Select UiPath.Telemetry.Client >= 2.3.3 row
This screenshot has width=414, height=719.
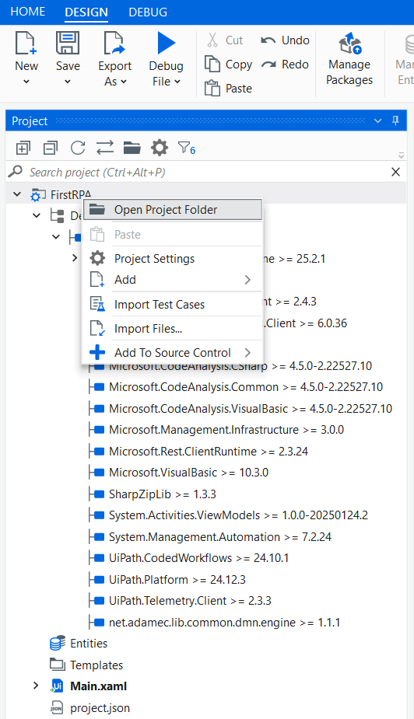[x=190, y=600]
